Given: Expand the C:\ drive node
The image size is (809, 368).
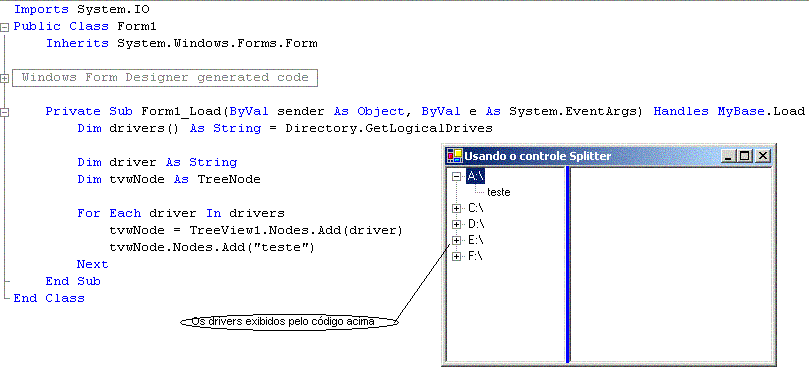Looking at the screenshot, I should pos(456,209).
